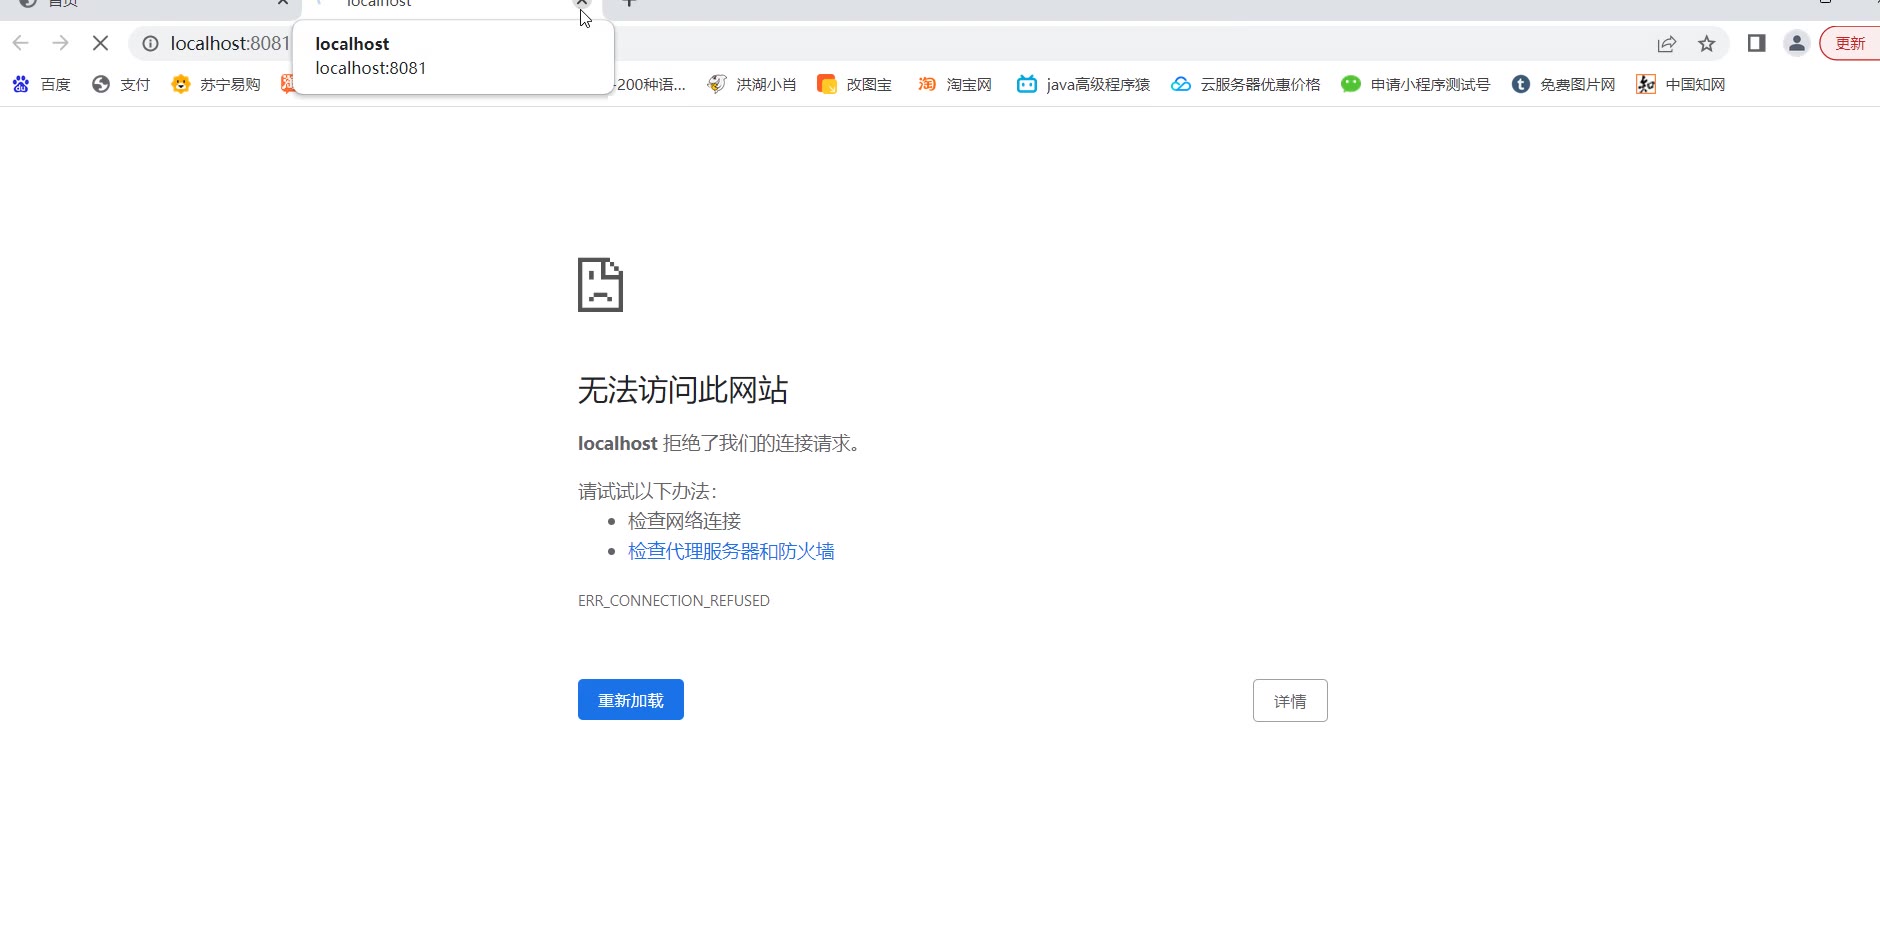The height and width of the screenshot is (928, 1880).
Task: Go back using the back arrow
Action: 21,43
